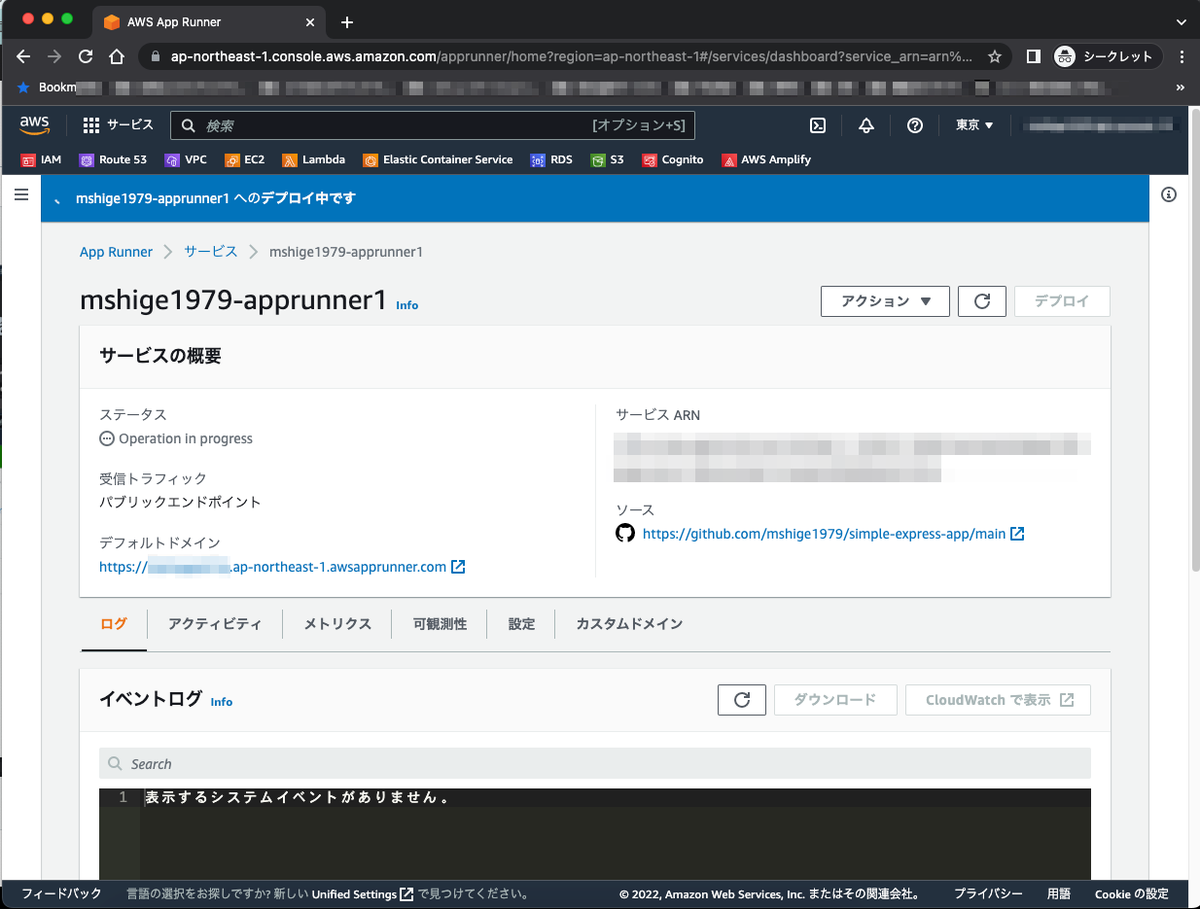
Task: Open the hamburger side navigation menu
Action: 21,194
